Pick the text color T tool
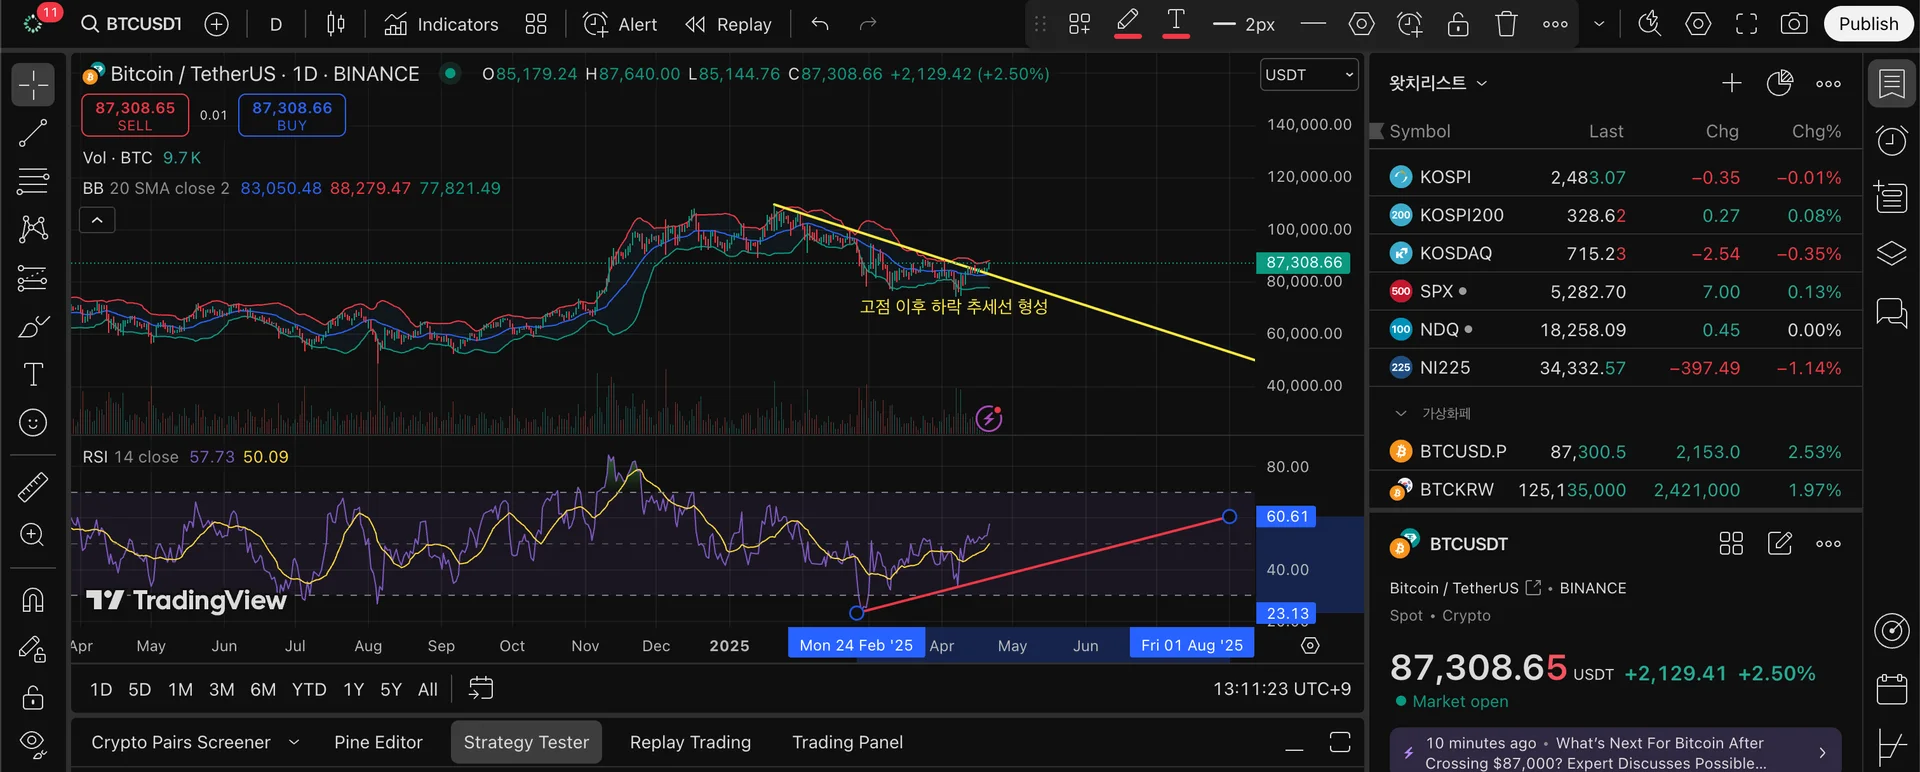 (x=1176, y=22)
